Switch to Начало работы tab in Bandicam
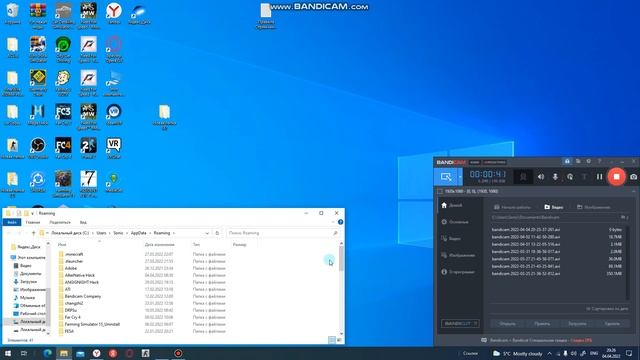The height and width of the screenshot is (360, 640). [512, 207]
